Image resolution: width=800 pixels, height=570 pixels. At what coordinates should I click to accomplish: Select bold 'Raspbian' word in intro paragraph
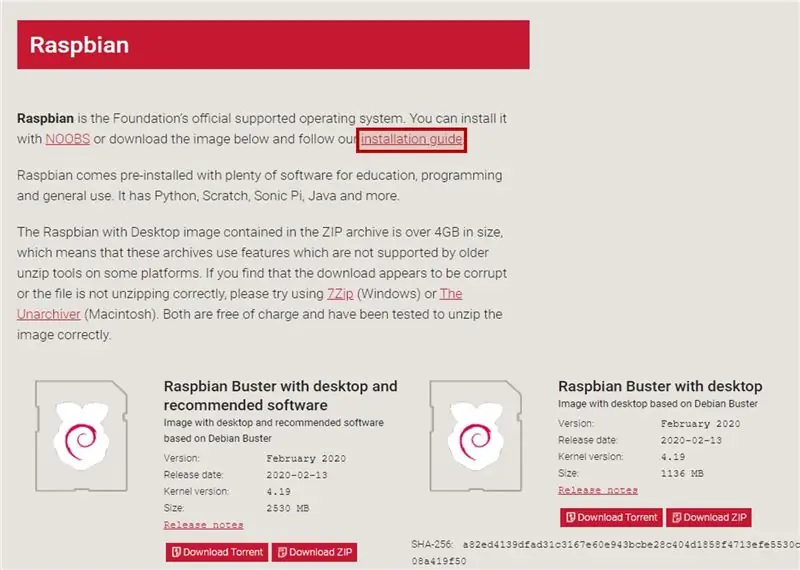tap(45, 118)
